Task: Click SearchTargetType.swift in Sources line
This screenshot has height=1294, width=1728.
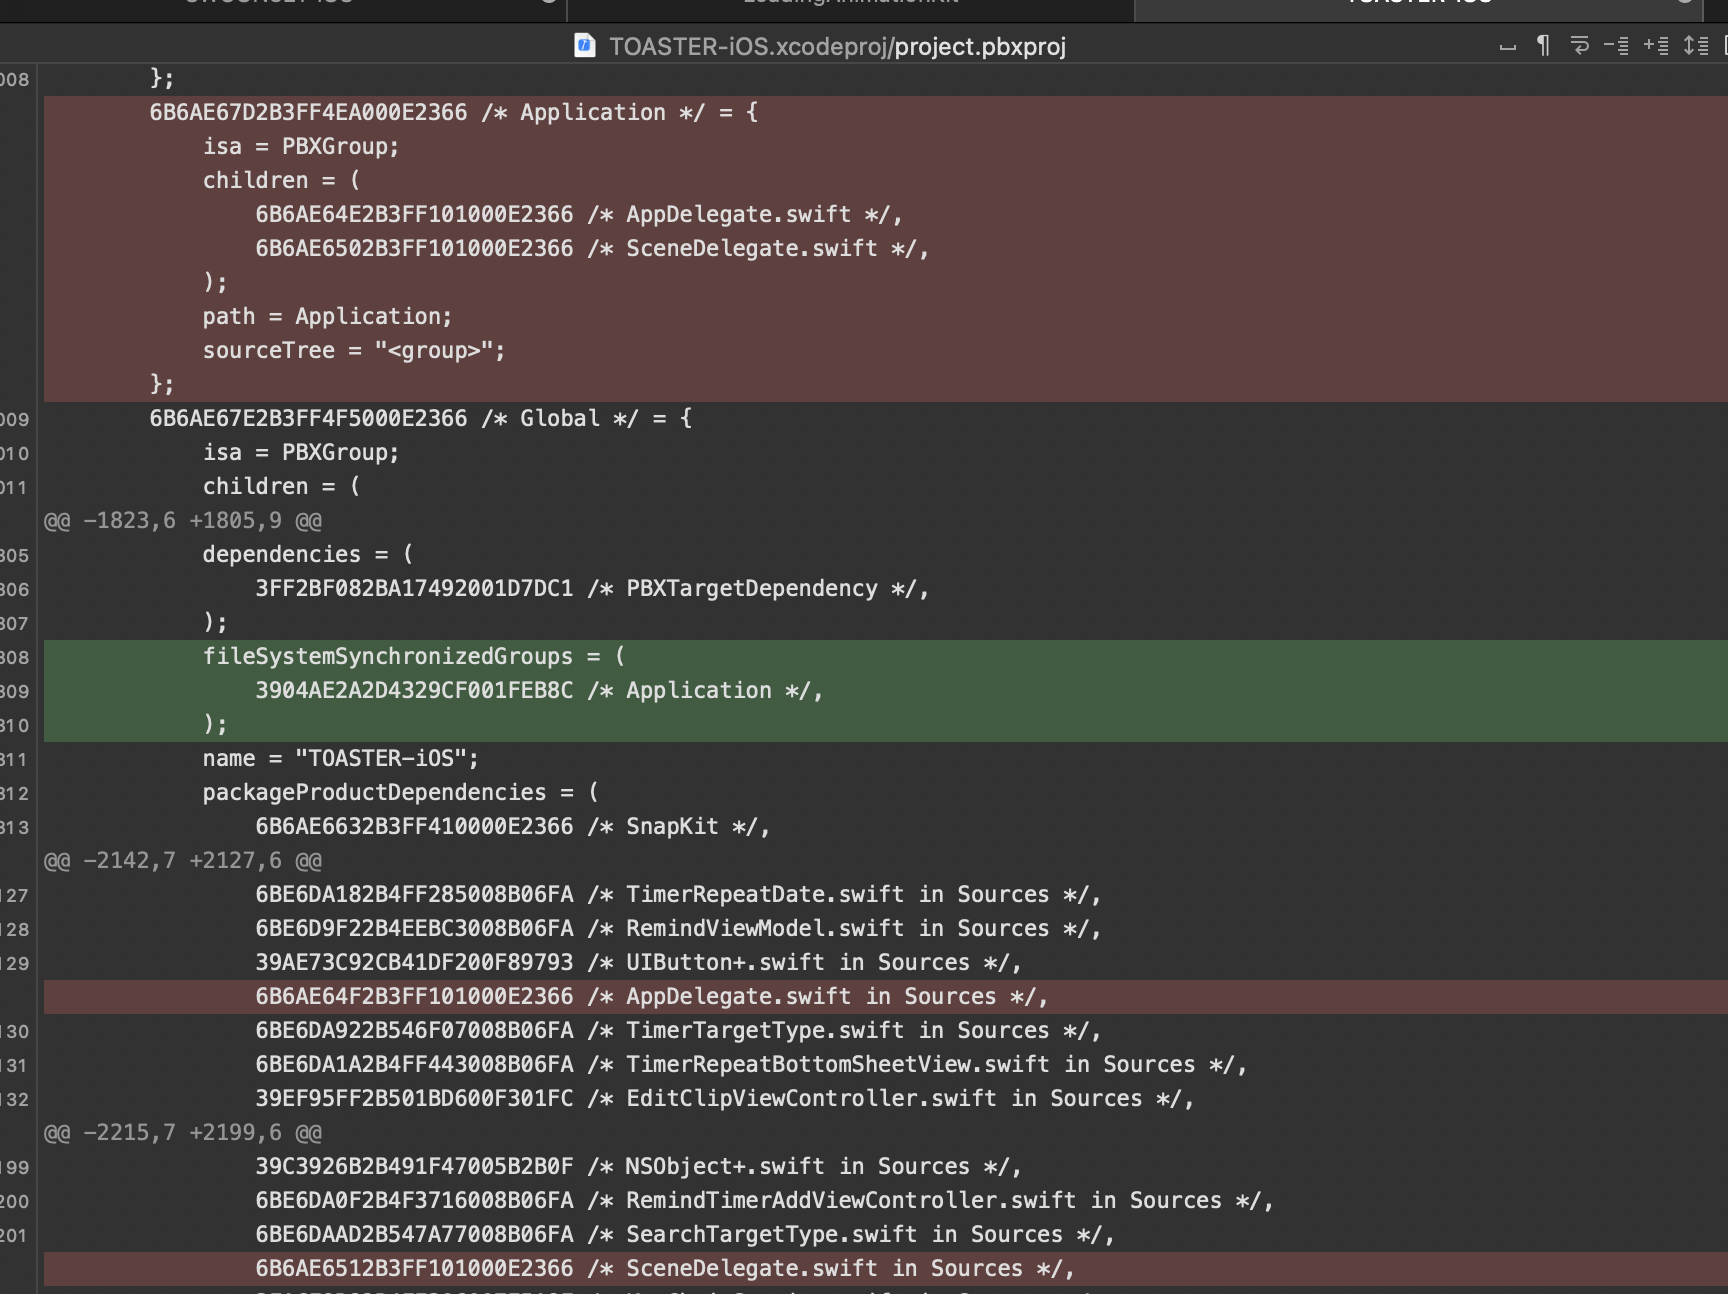Action: pos(886,1235)
